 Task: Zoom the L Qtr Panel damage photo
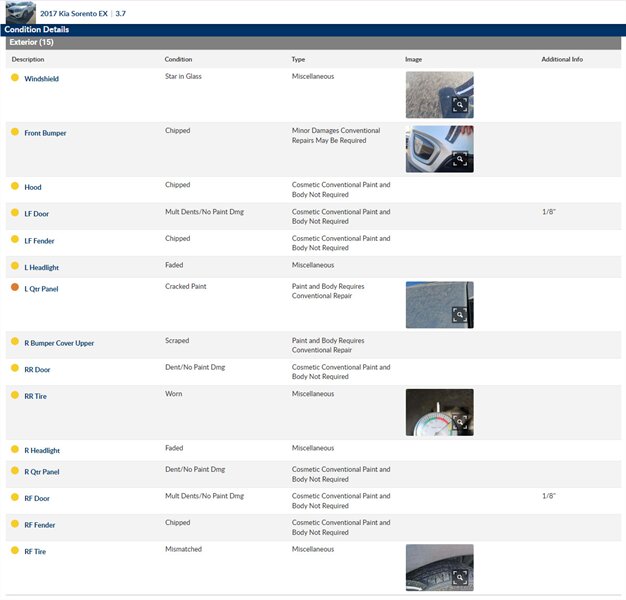click(460, 315)
